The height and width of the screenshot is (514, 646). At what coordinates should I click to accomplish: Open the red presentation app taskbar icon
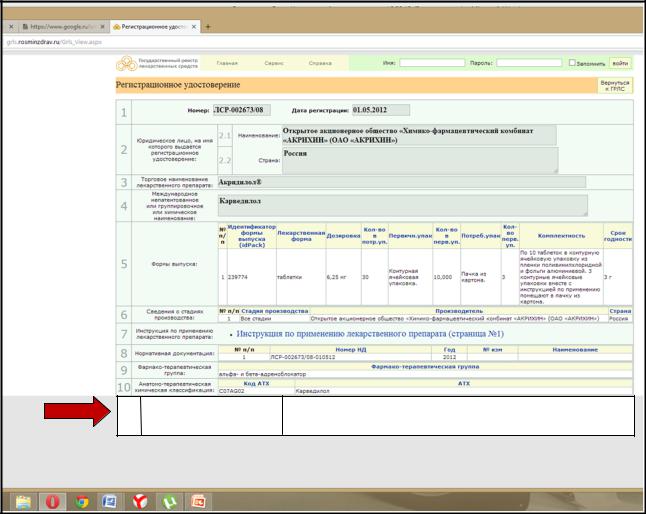pyautogui.click(x=199, y=502)
